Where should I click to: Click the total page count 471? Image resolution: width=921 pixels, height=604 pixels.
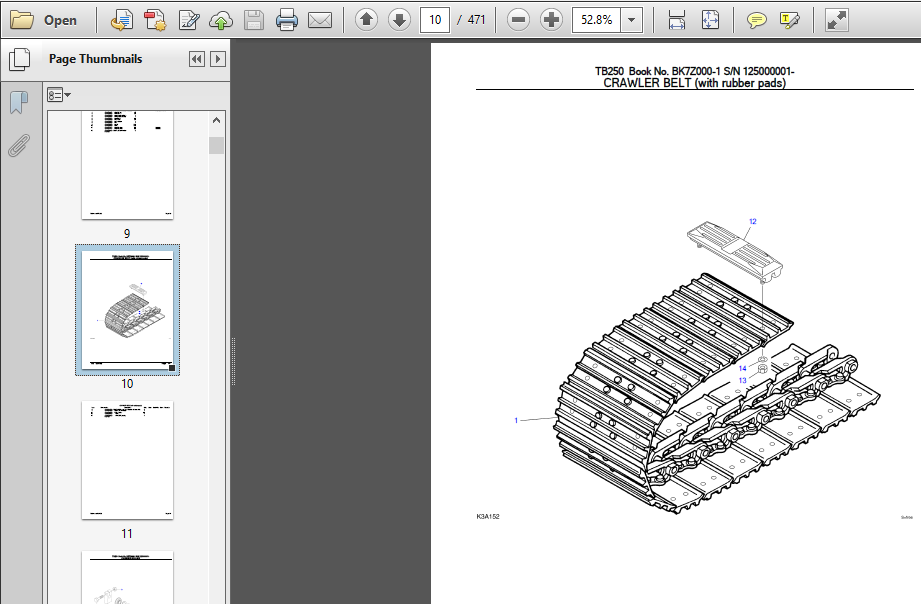click(x=476, y=20)
